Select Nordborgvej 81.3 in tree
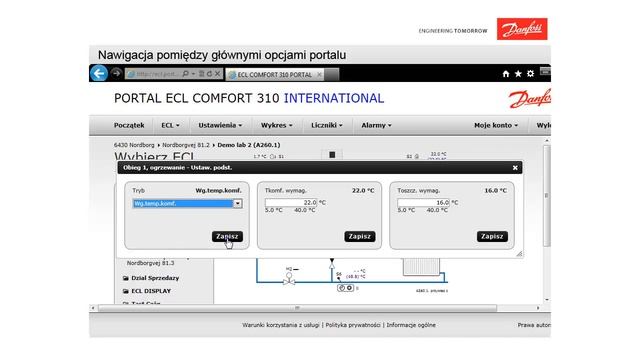The image size is (640, 360). click(151, 263)
